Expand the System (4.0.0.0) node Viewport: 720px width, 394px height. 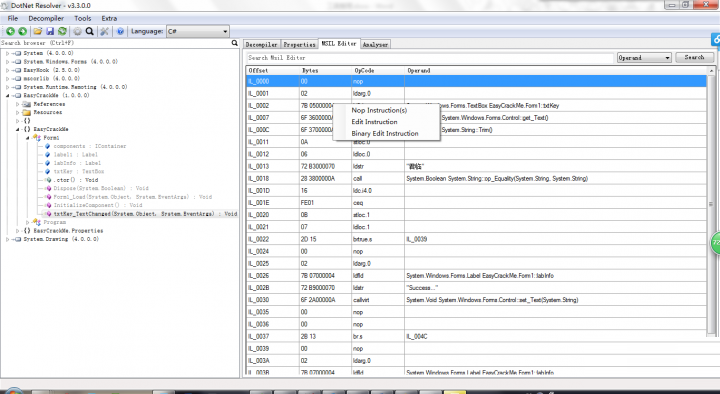point(8,53)
